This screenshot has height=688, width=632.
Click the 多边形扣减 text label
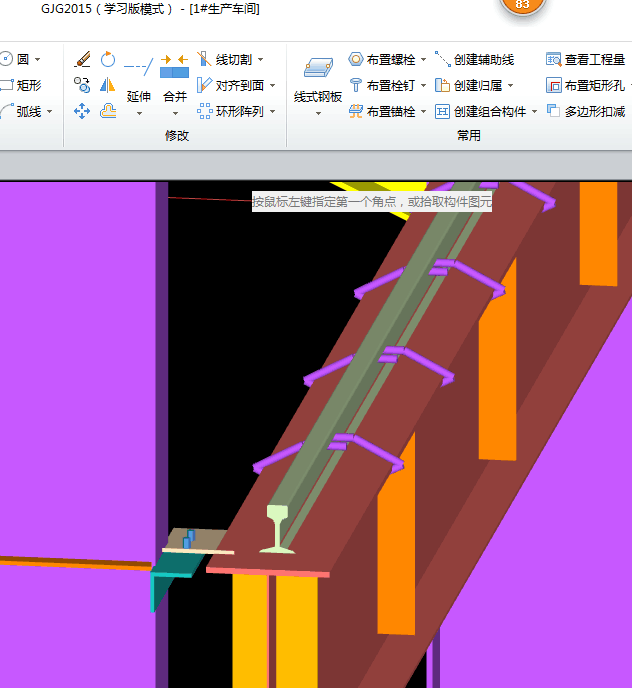pos(595,111)
